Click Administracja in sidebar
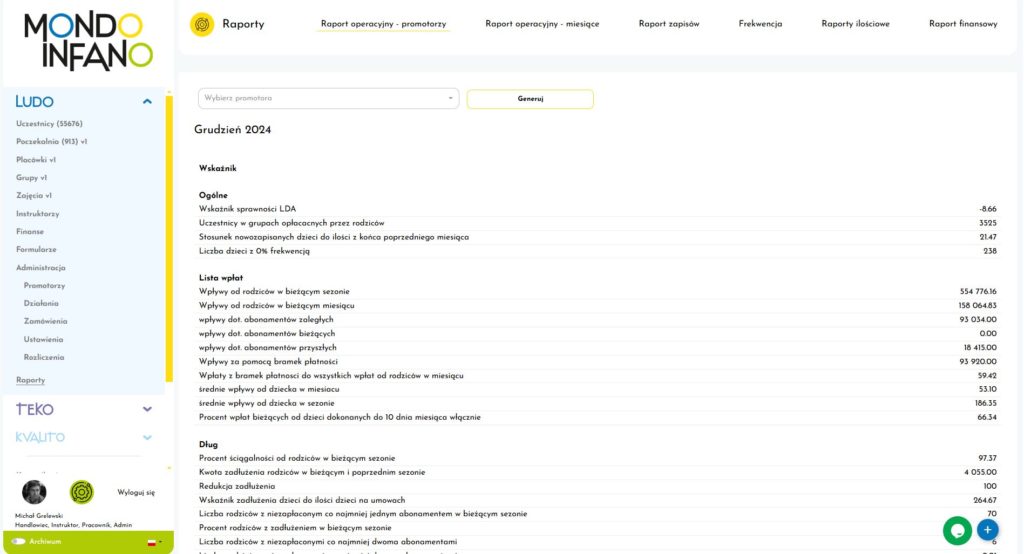The height and width of the screenshot is (554, 1024). coord(40,268)
